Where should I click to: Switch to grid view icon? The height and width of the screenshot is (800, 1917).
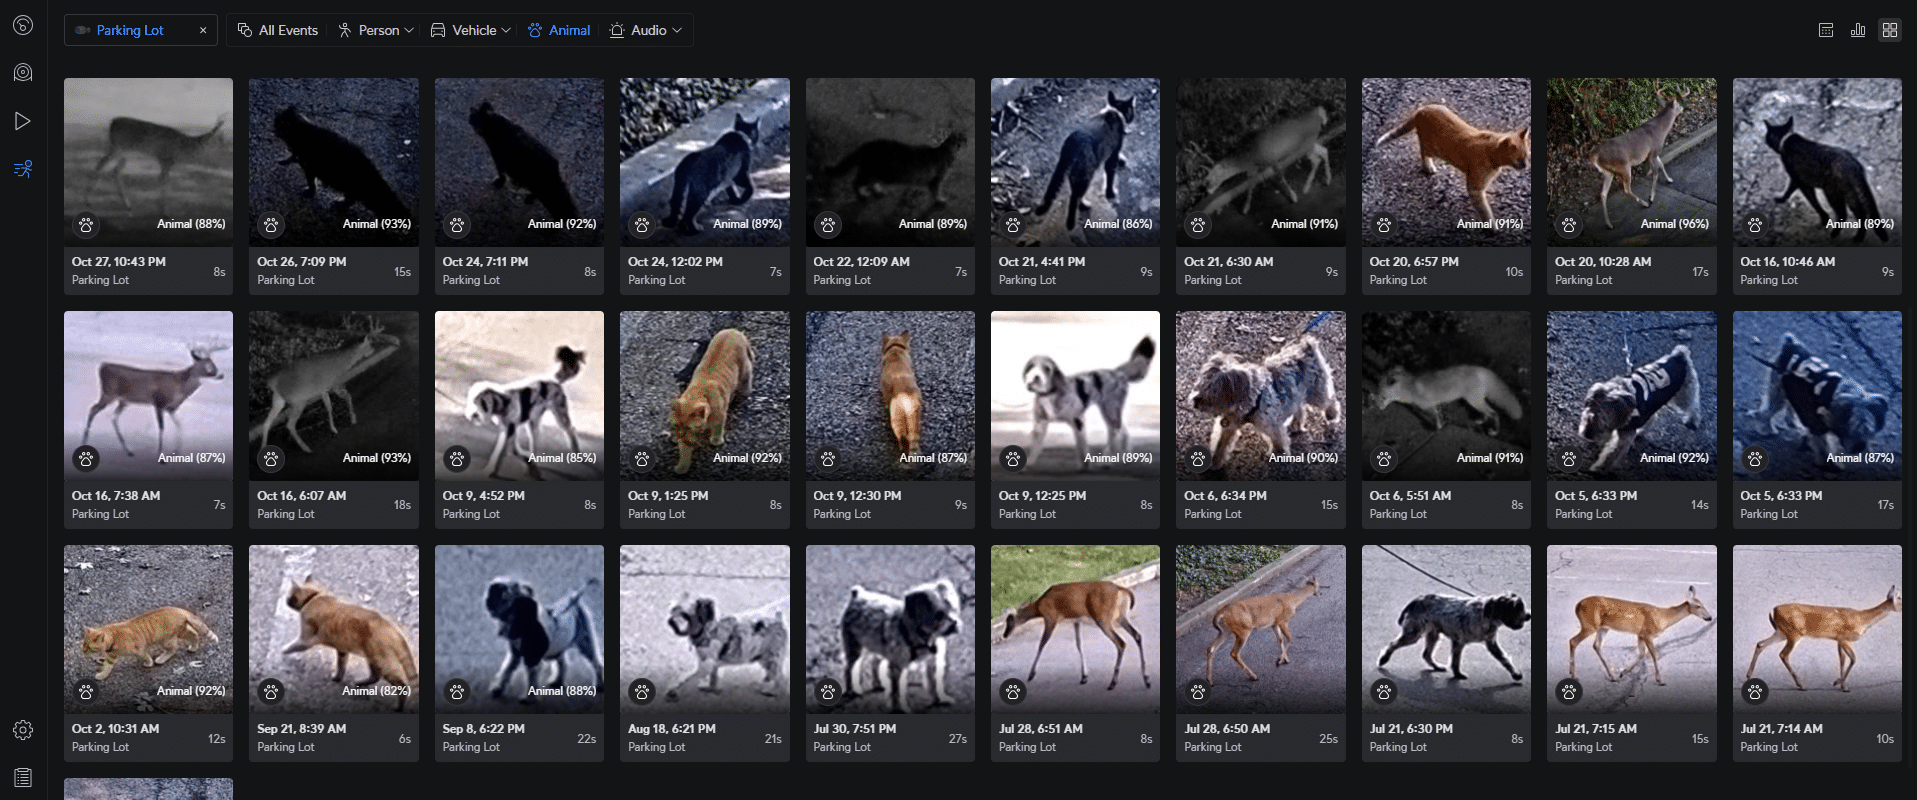point(1889,30)
